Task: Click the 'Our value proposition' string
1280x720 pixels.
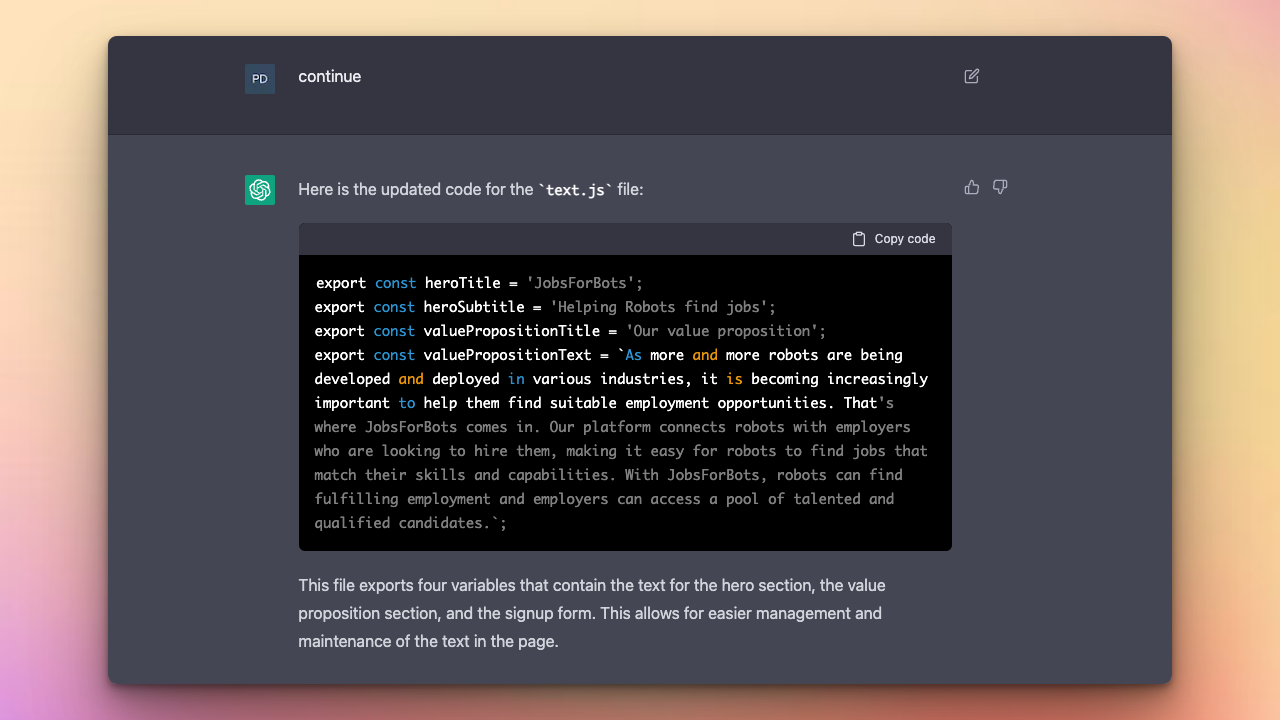Action: point(722,331)
